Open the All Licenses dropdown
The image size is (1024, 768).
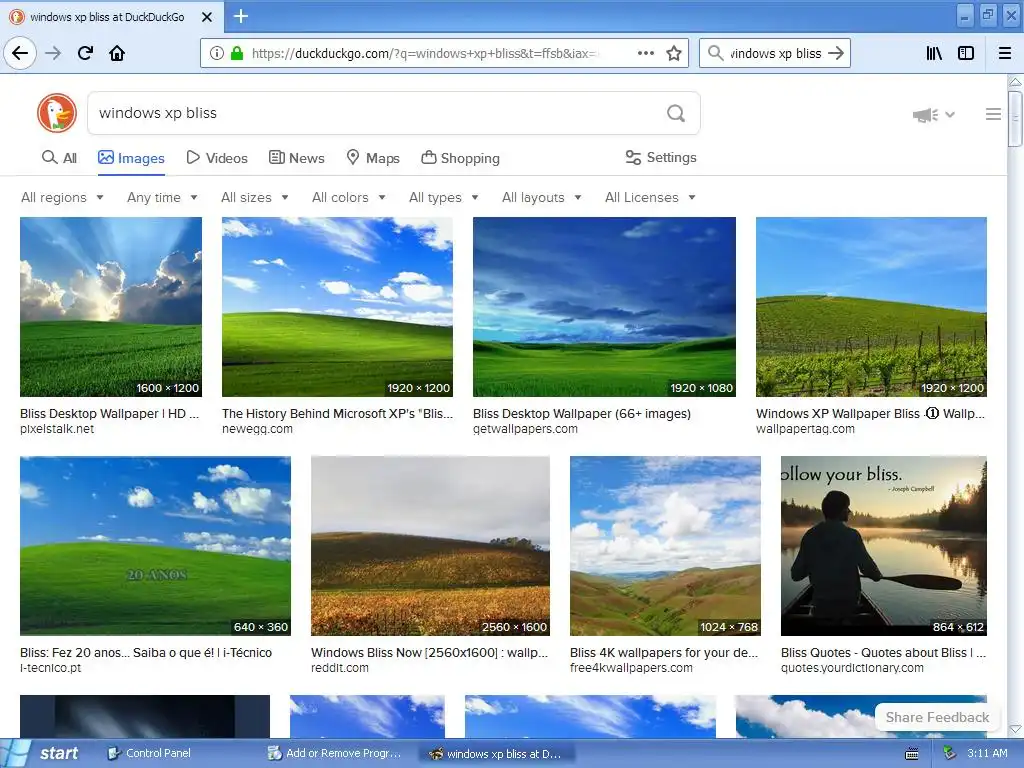(x=650, y=197)
